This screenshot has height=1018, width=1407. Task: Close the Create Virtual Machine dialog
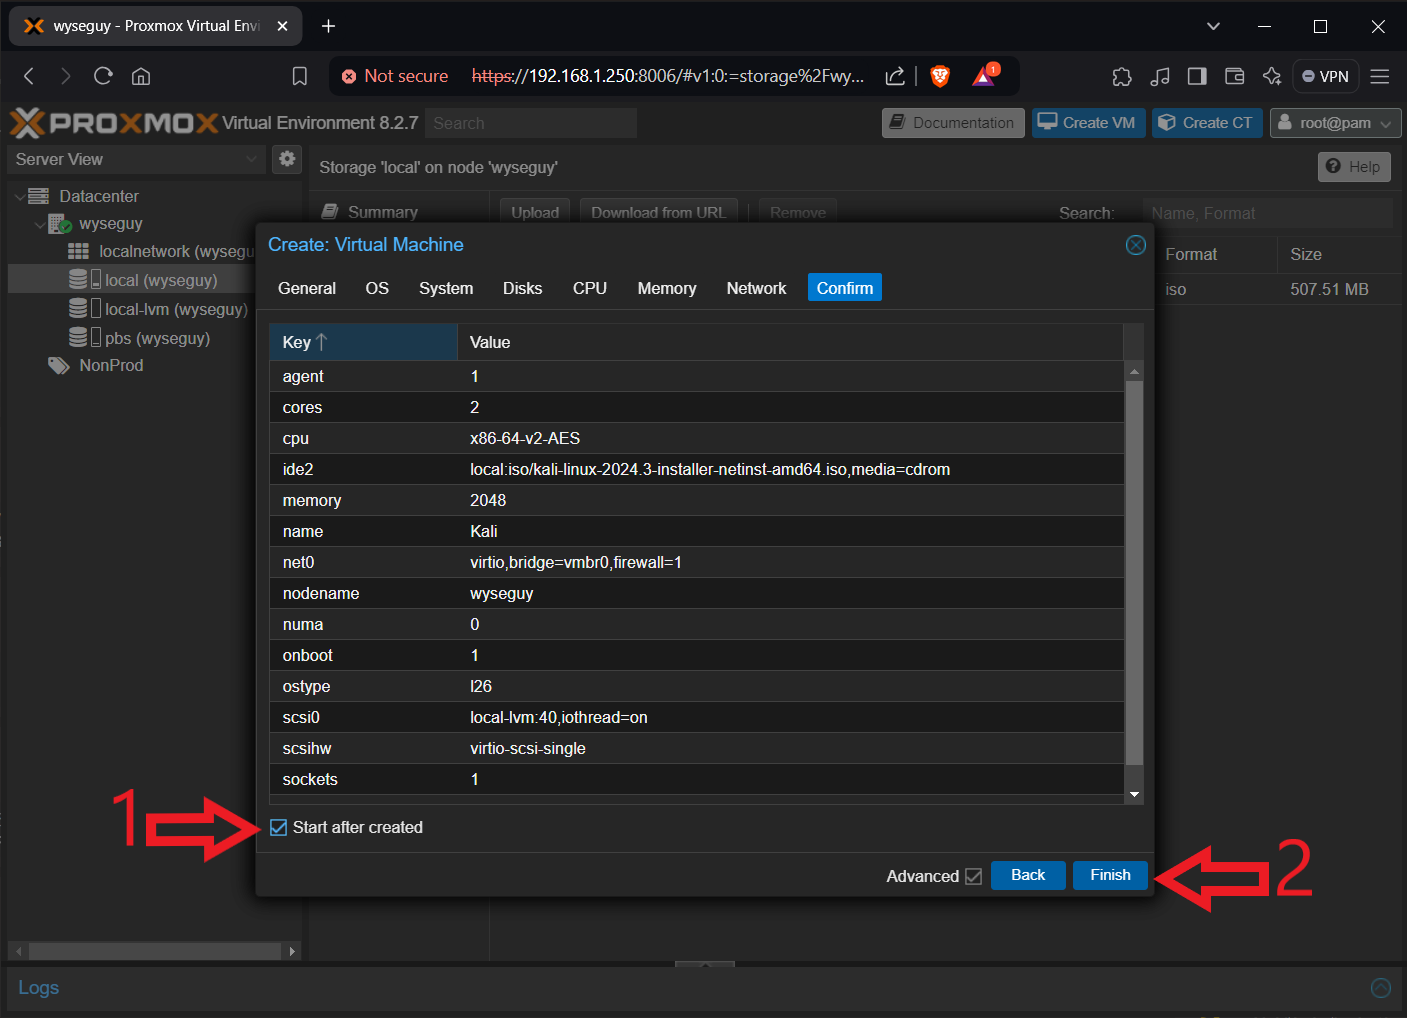point(1136,245)
